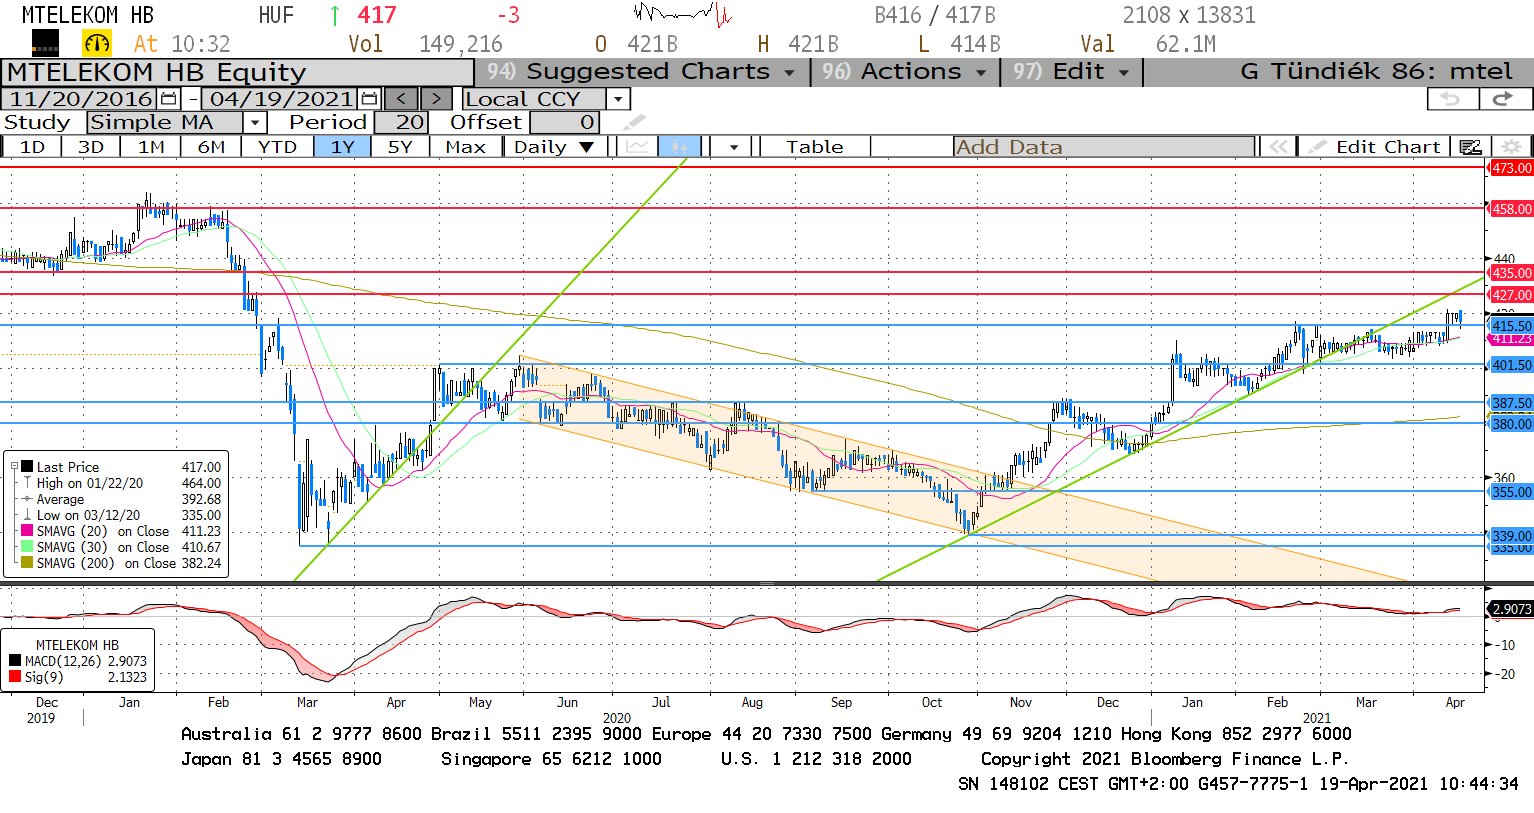Screen dimensions: 1534x813
Task: Click the redo arrow button
Action: 1503,99
